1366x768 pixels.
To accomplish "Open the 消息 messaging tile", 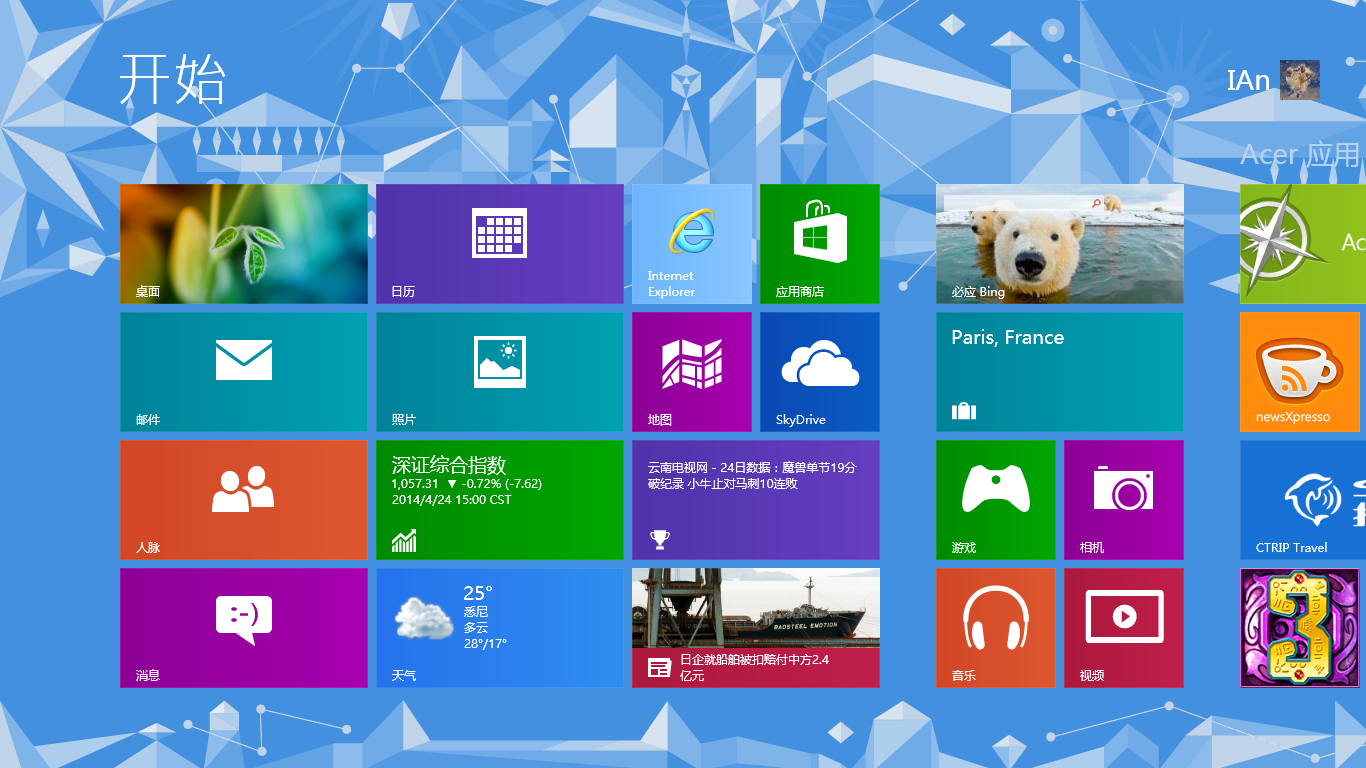I will tap(244, 628).
